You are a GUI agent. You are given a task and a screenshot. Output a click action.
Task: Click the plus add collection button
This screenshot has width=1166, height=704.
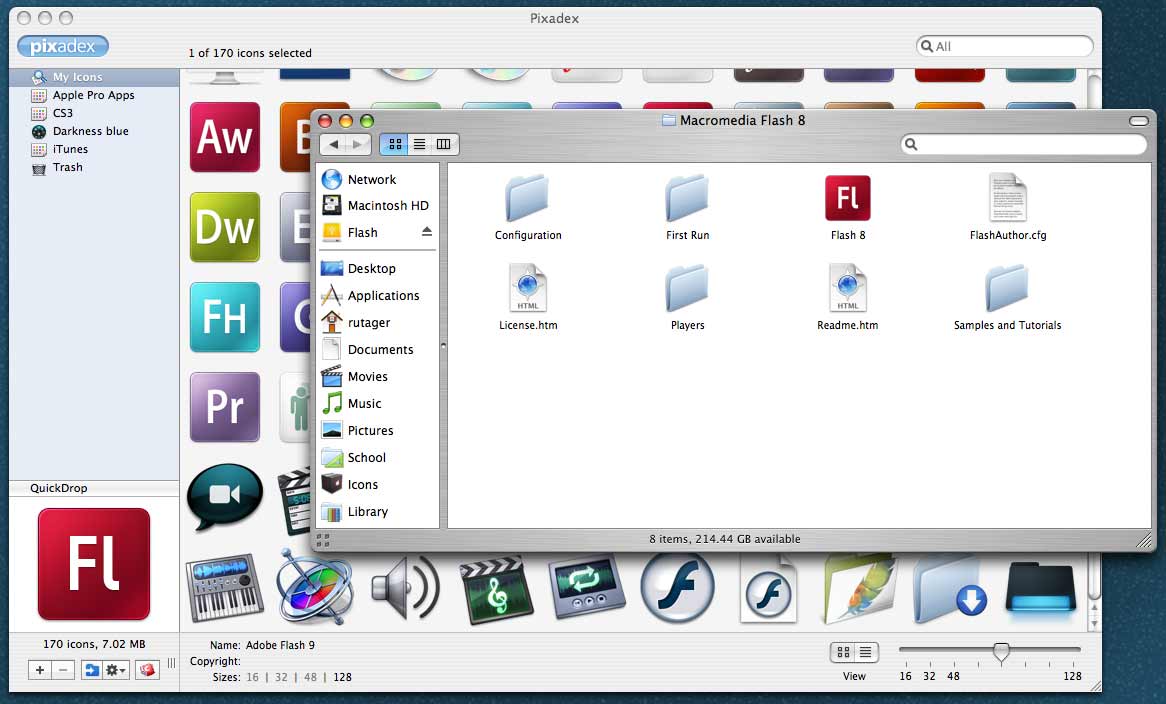40,670
